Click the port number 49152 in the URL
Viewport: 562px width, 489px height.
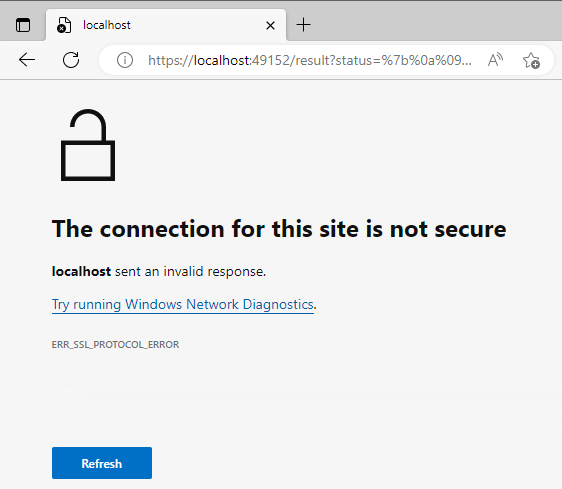pyautogui.click(x=271, y=60)
